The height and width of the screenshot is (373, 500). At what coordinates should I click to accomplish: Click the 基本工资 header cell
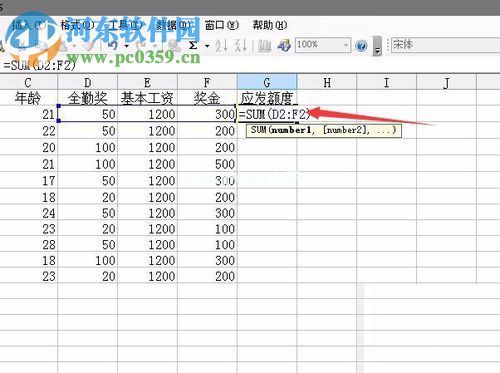147,98
